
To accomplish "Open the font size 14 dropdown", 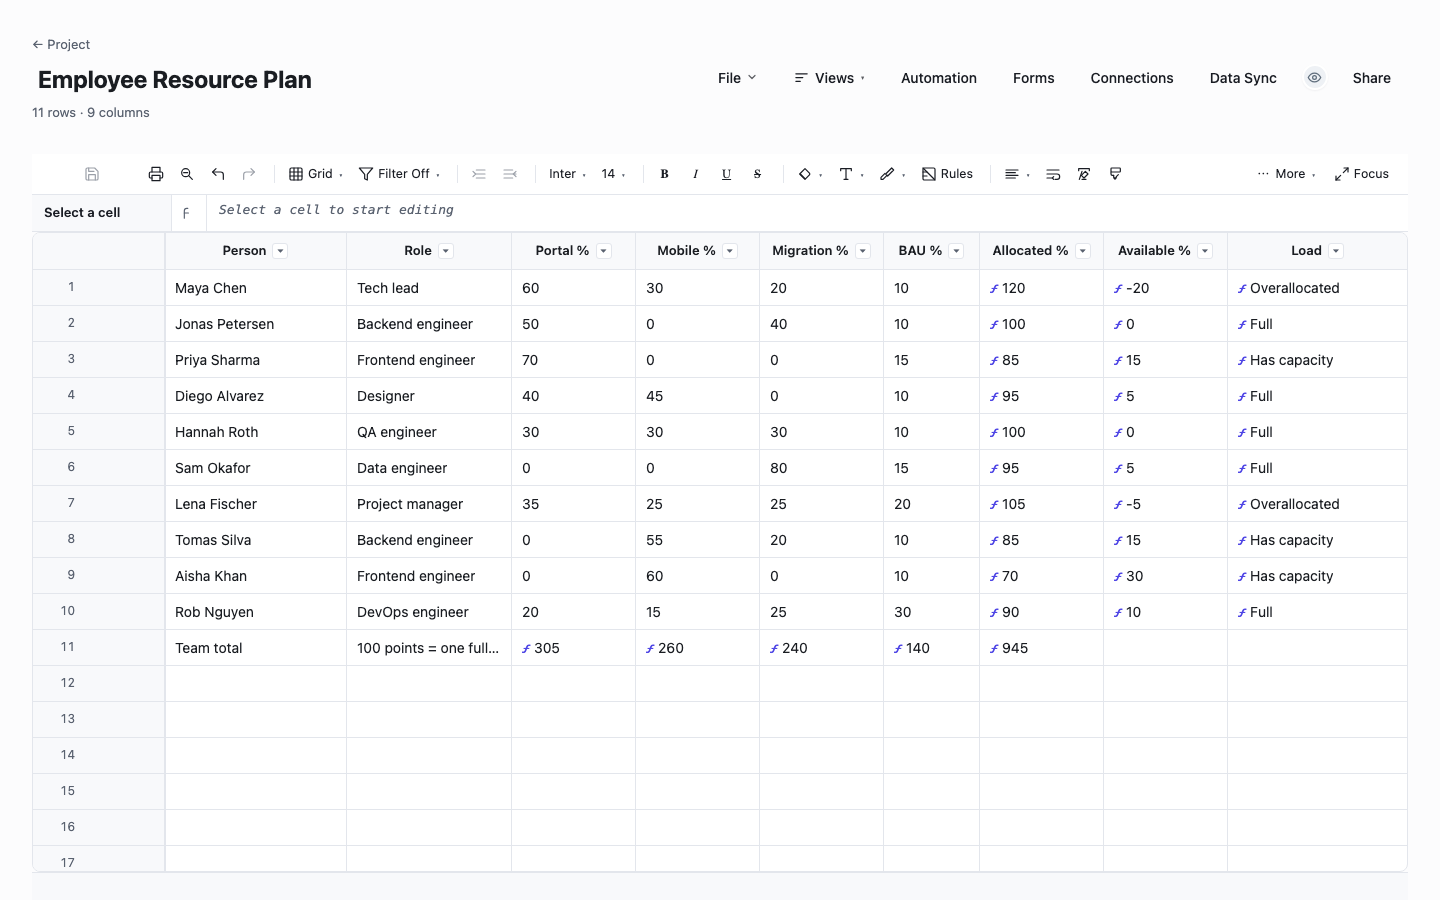I will [613, 174].
